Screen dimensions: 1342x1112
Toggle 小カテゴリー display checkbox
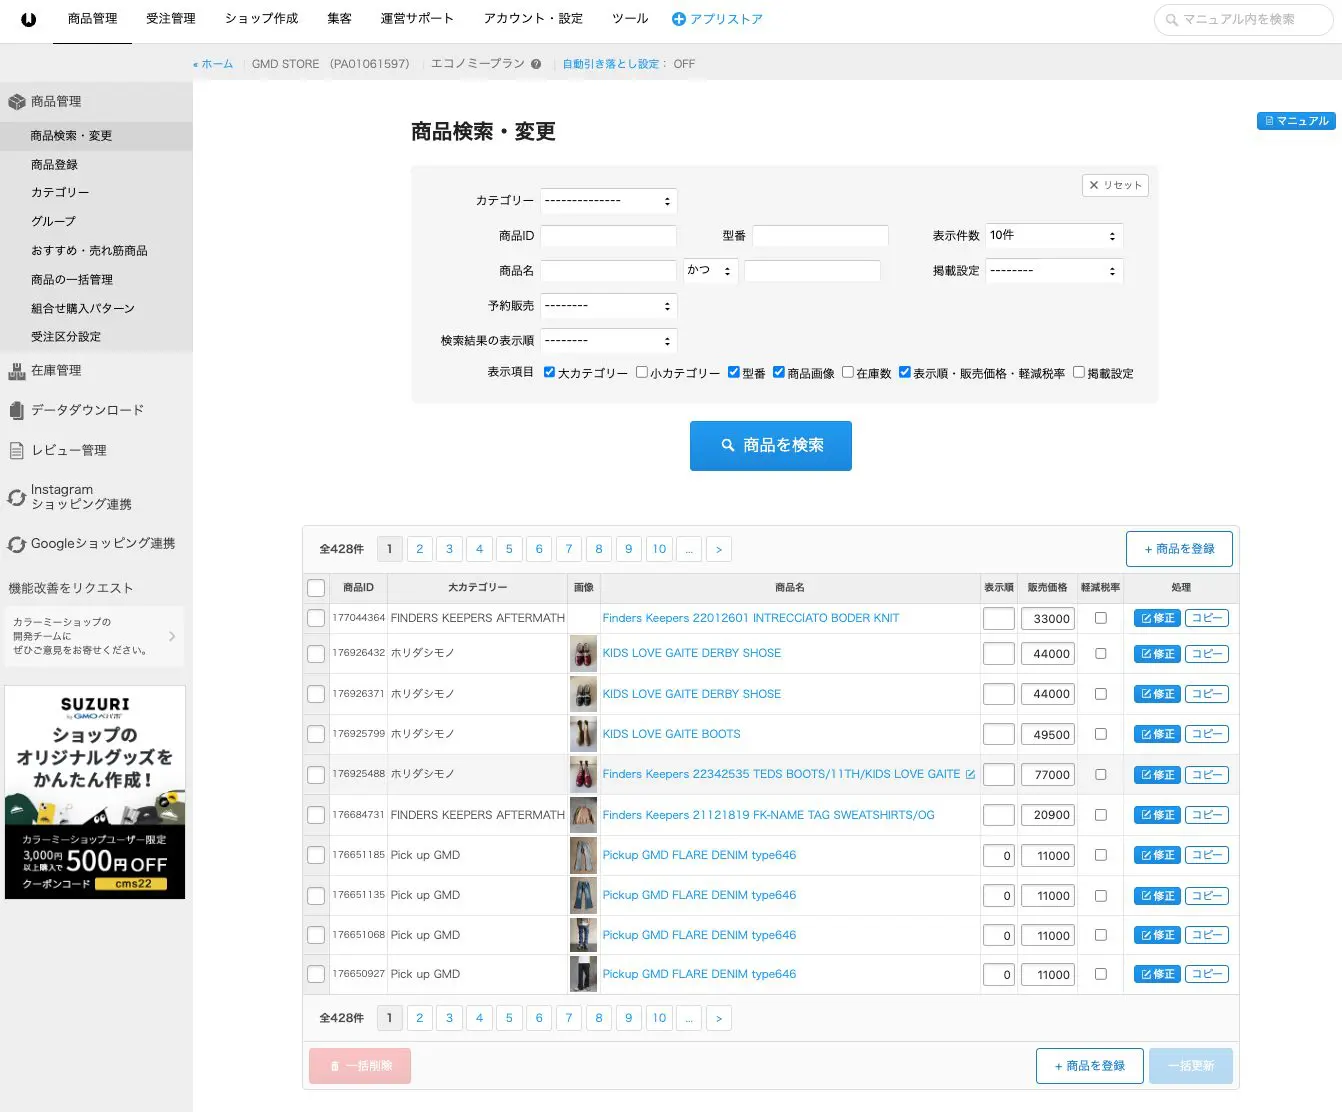(x=642, y=372)
